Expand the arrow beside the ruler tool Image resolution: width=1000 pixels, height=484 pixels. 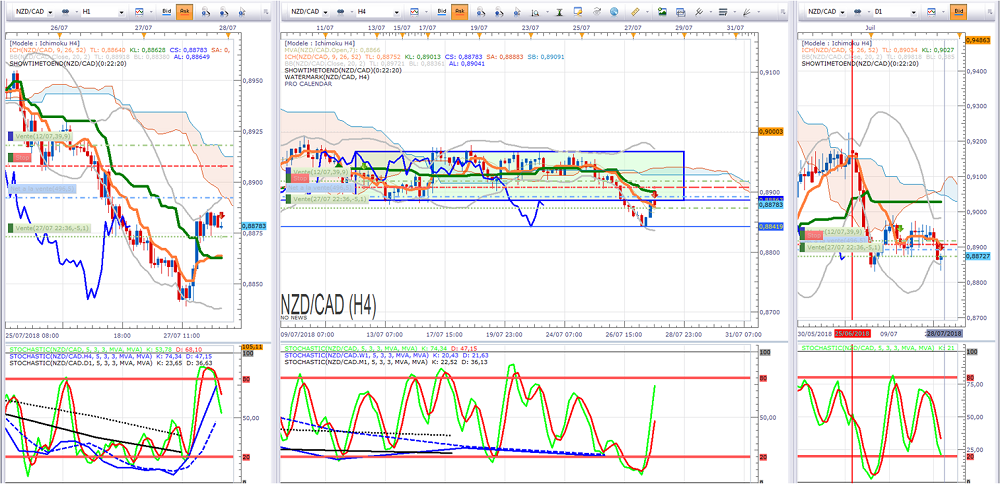[x=647, y=12]
